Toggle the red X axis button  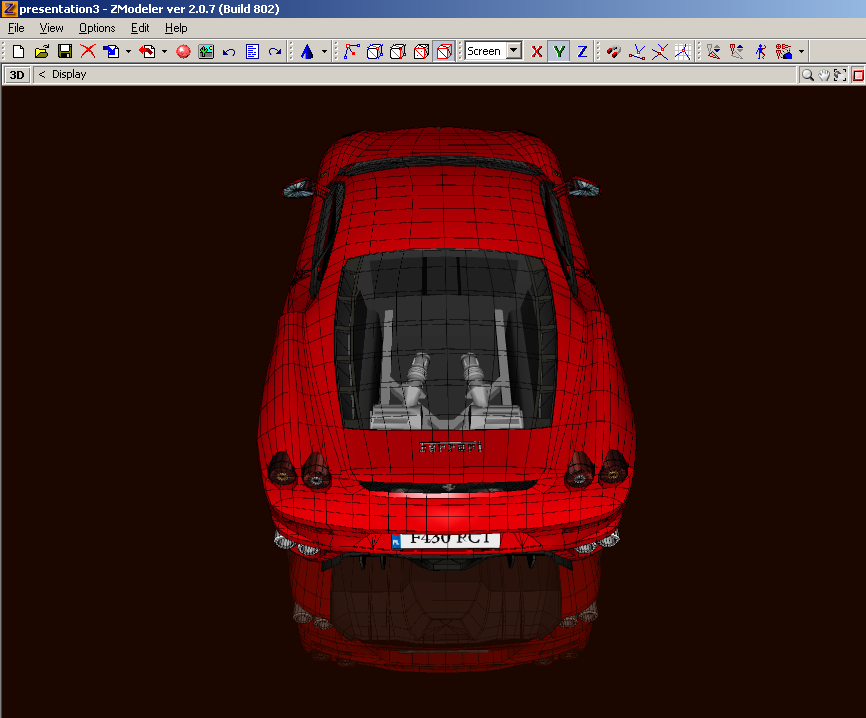pos(536,51)
